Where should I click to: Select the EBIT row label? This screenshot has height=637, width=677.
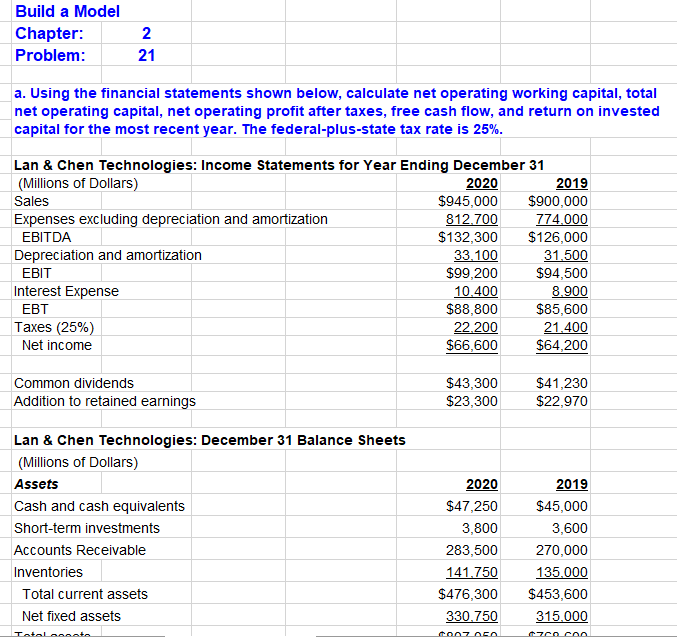tap(37, 273)
